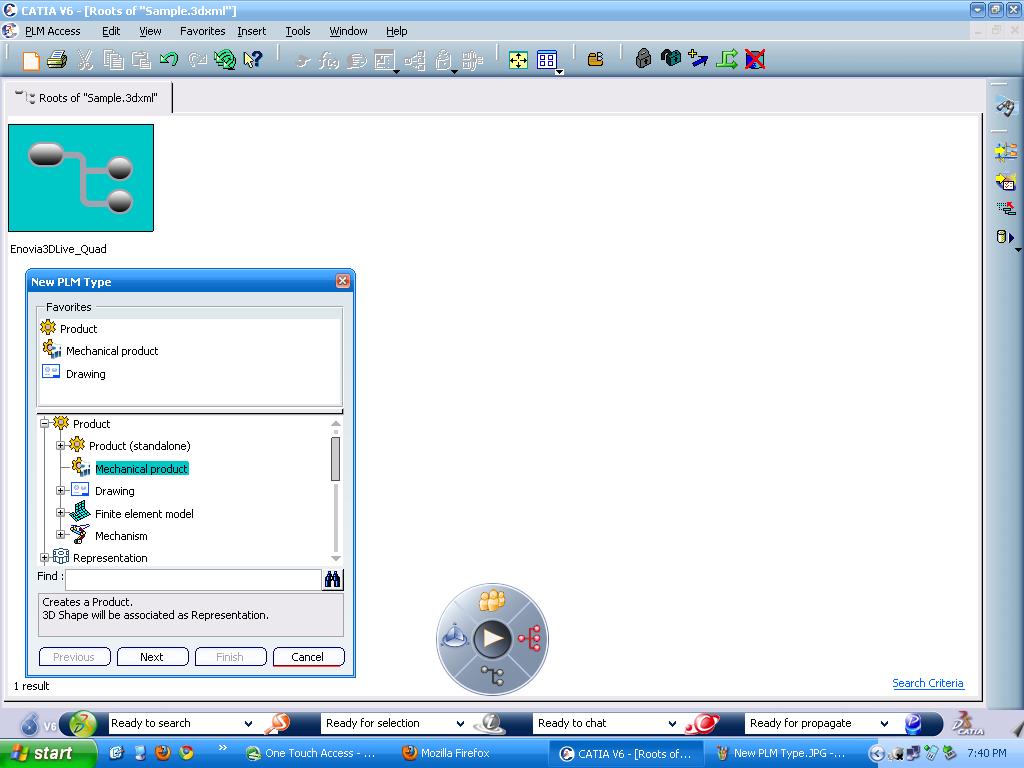
Task: Click the compass 3D shape quadrant icon
Action: (455, 637)
